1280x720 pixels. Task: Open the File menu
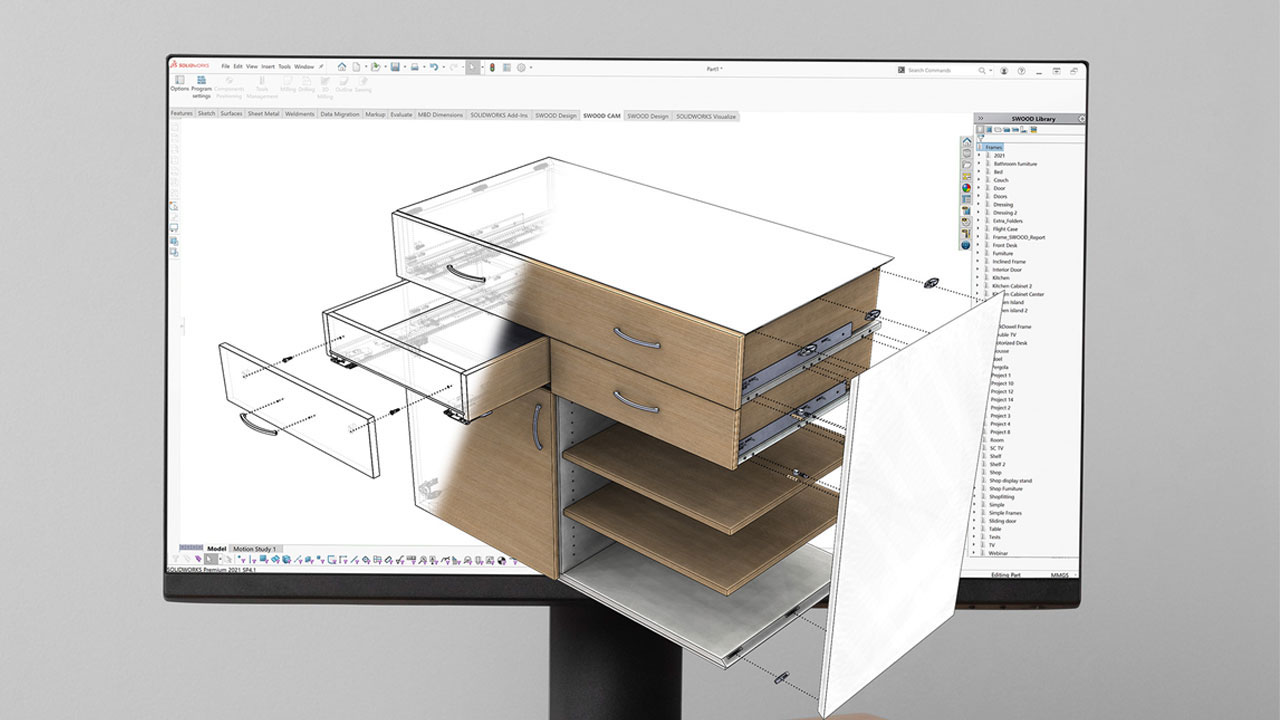[x=225, y=67]
